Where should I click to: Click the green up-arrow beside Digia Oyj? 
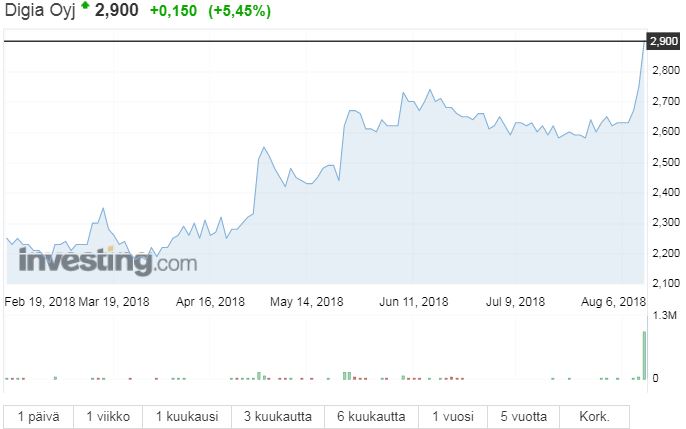(x=85, y=7)
